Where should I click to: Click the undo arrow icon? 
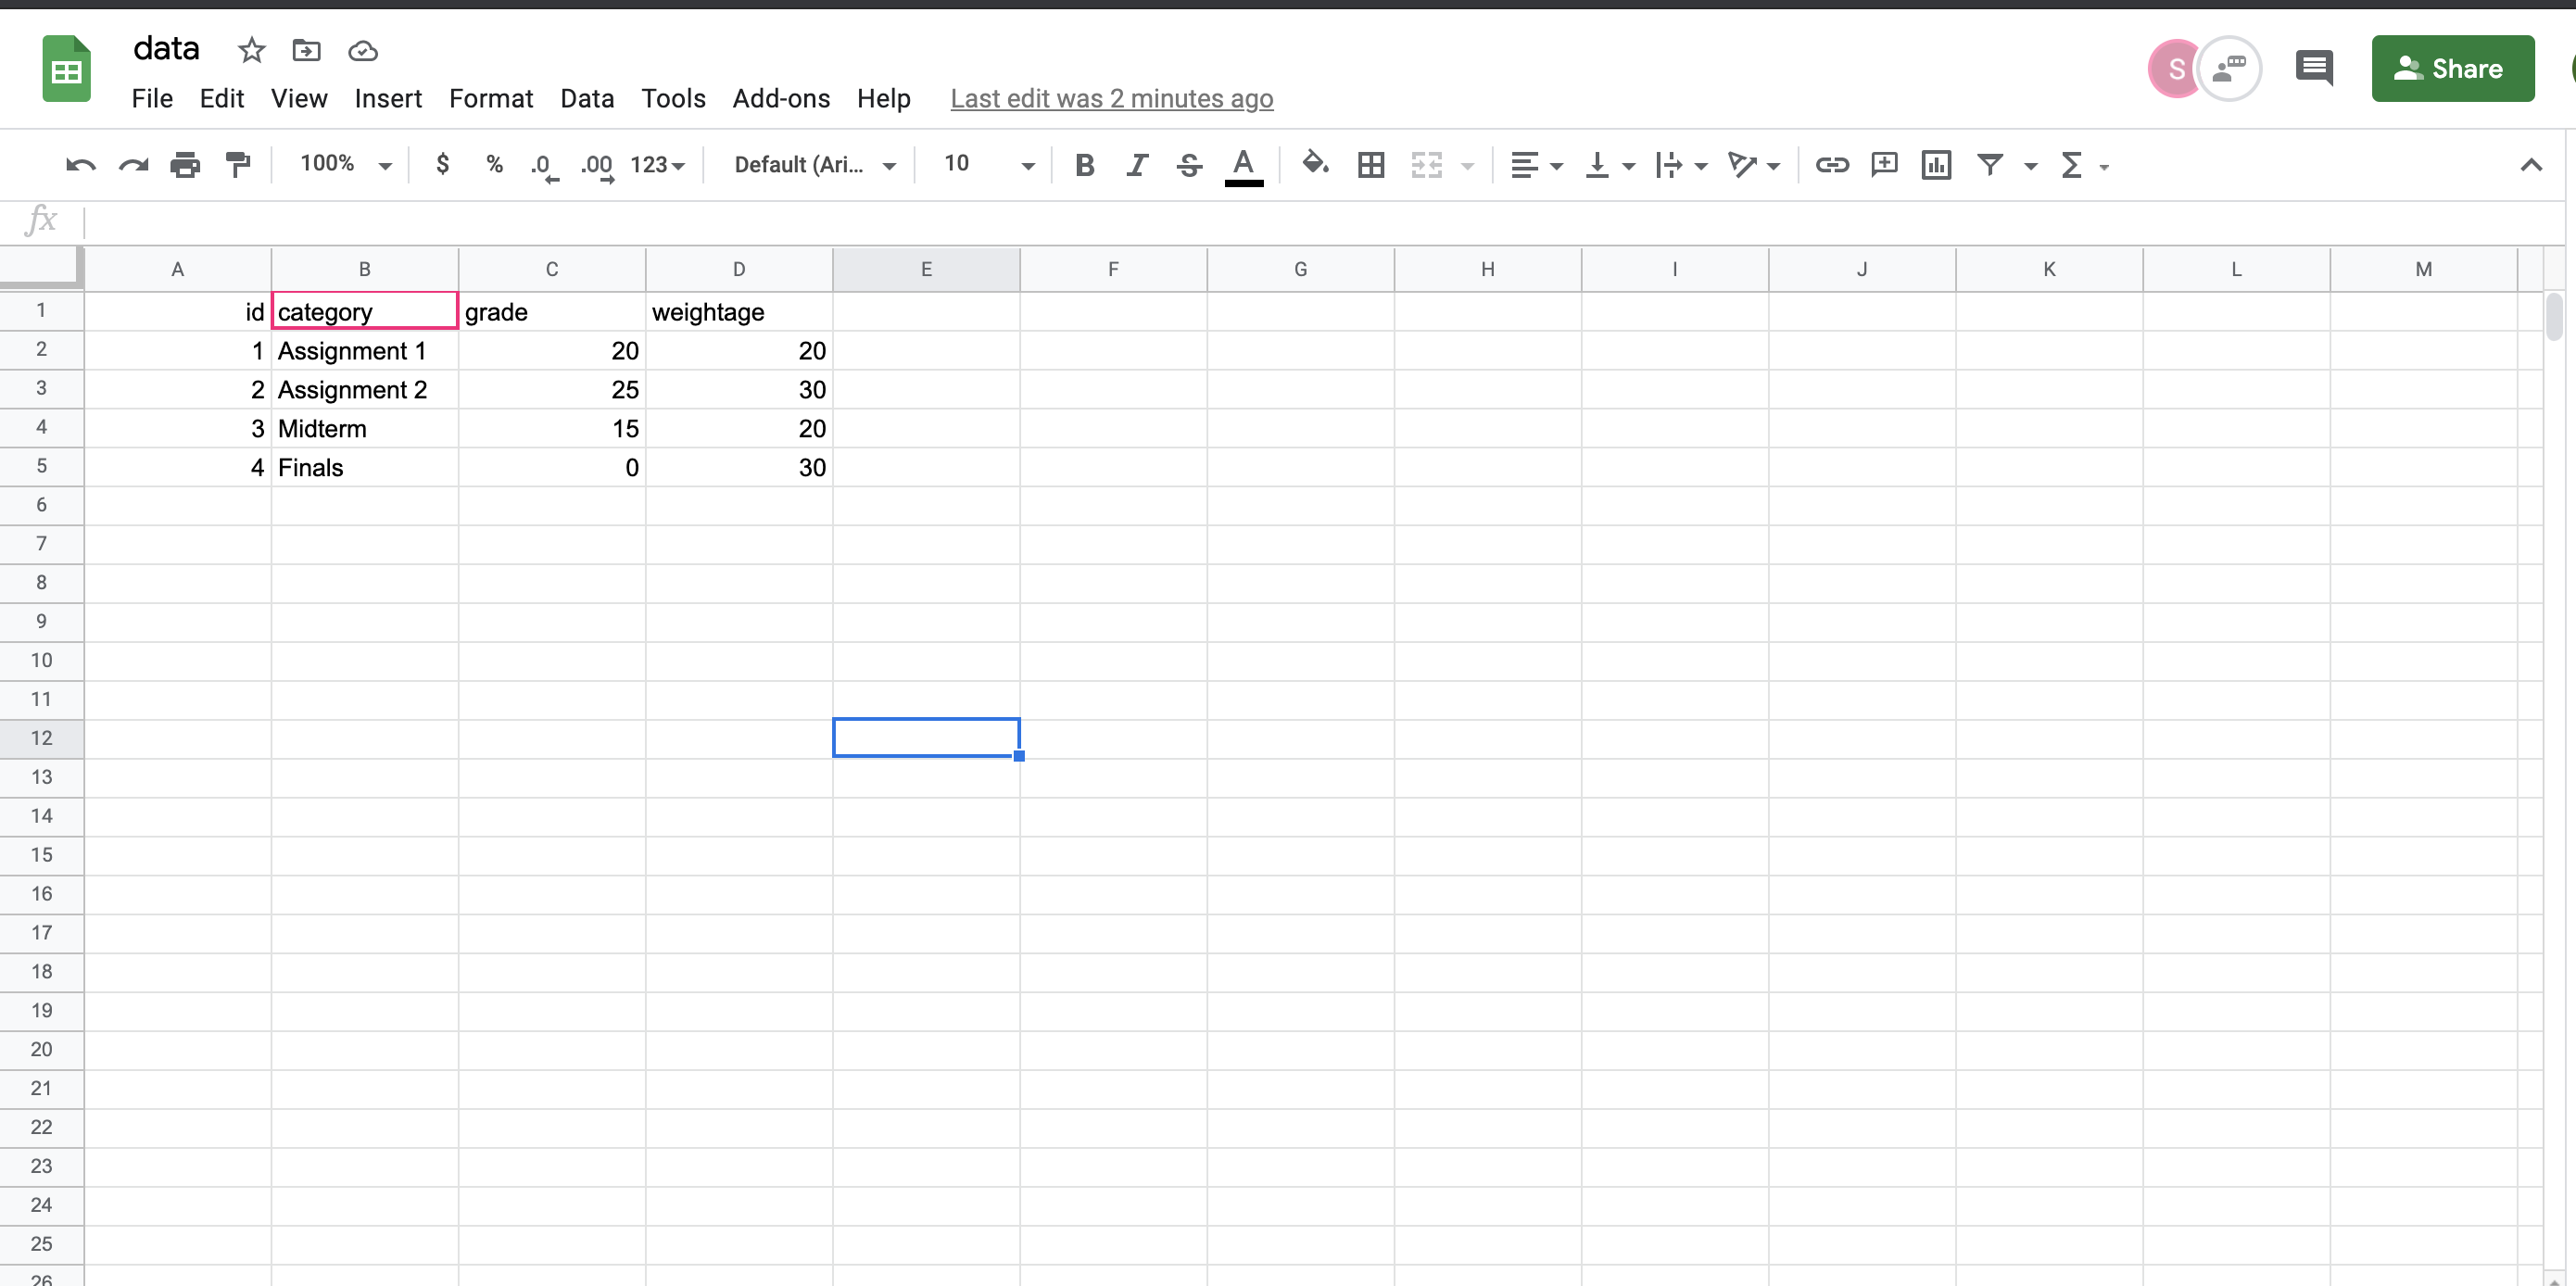[80, 165]
